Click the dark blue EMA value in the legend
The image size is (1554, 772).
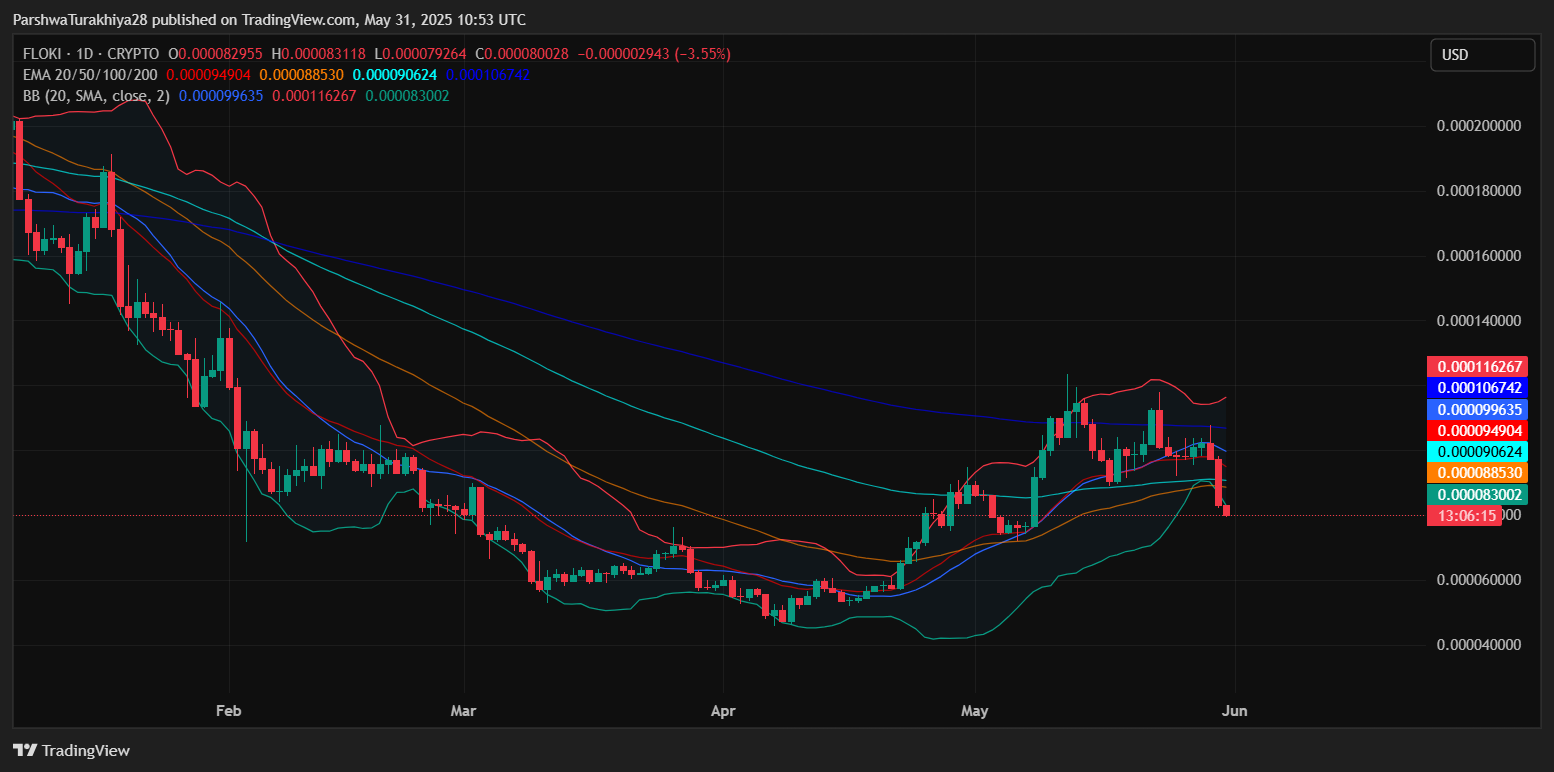[488, 75]
